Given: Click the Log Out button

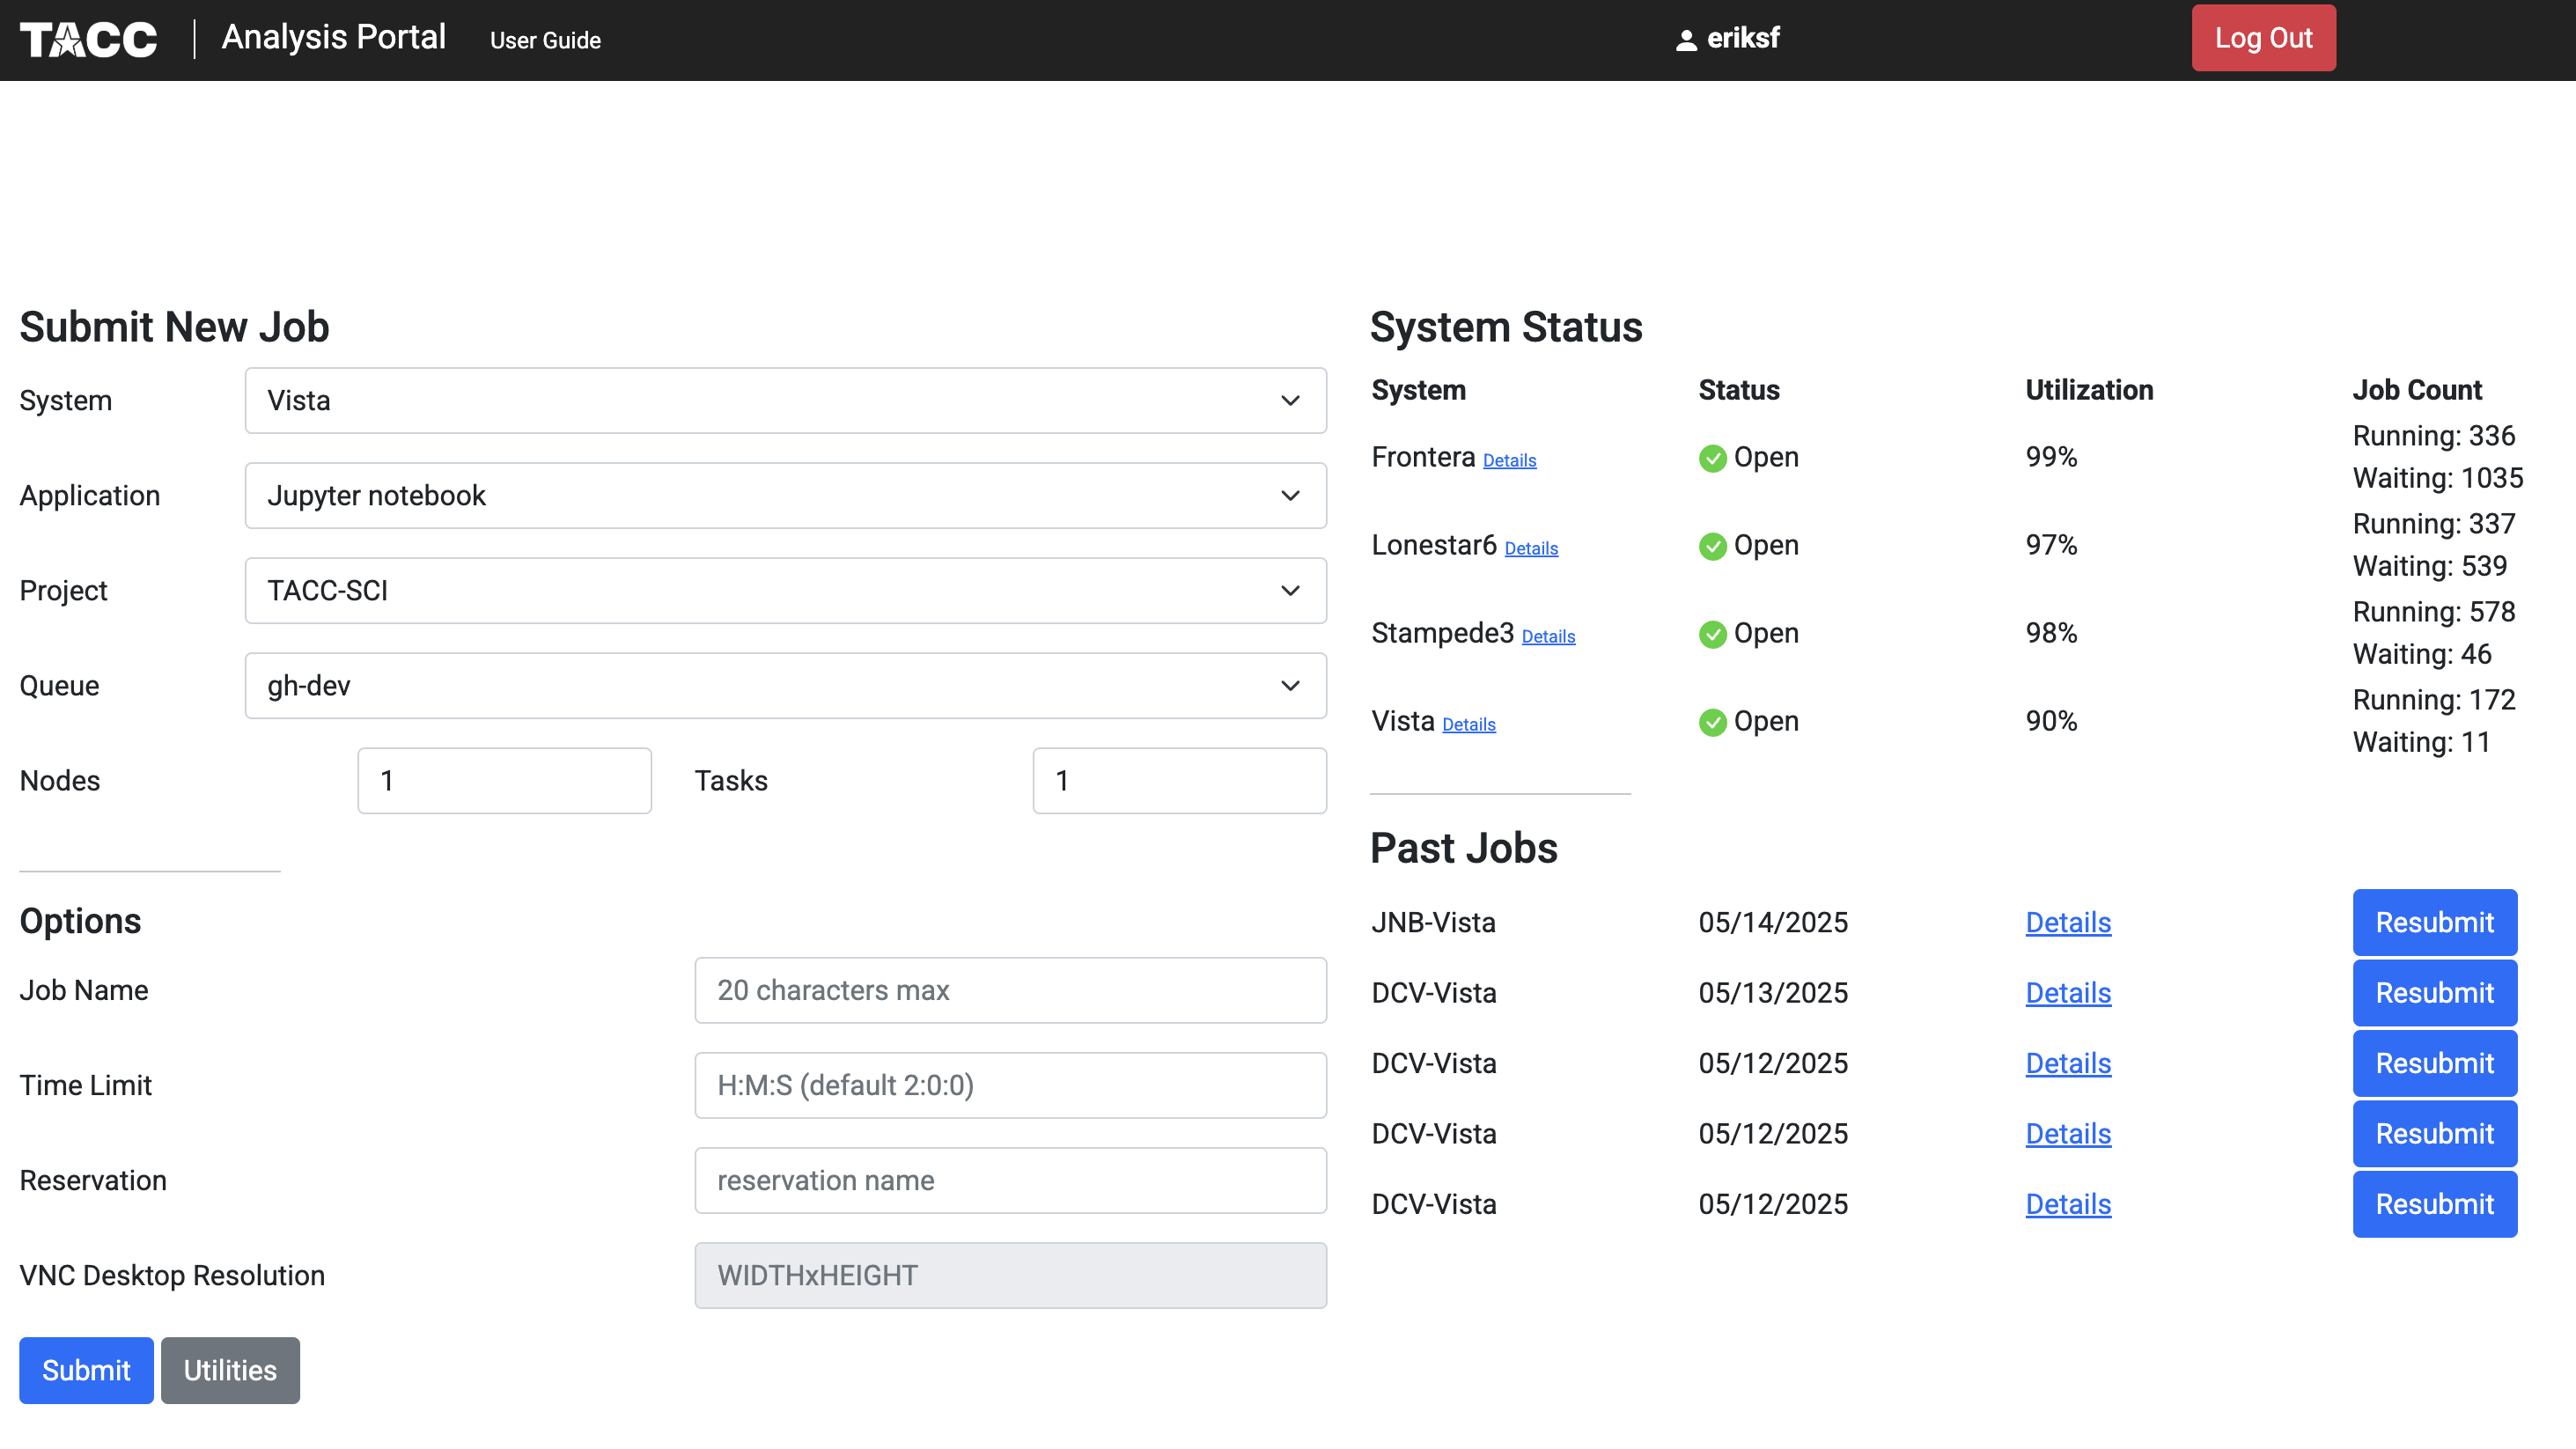Looking at the screenshot, I should coord(2263,38).
